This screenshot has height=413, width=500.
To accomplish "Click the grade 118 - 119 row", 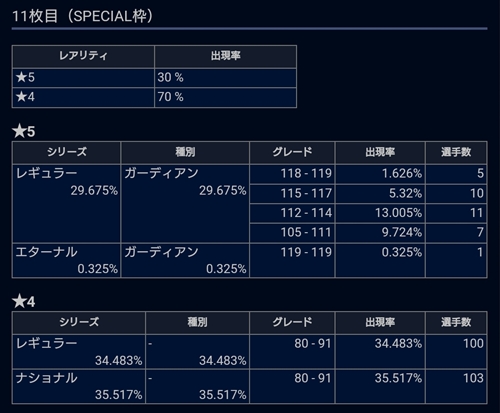I will [x=368, y=174].
